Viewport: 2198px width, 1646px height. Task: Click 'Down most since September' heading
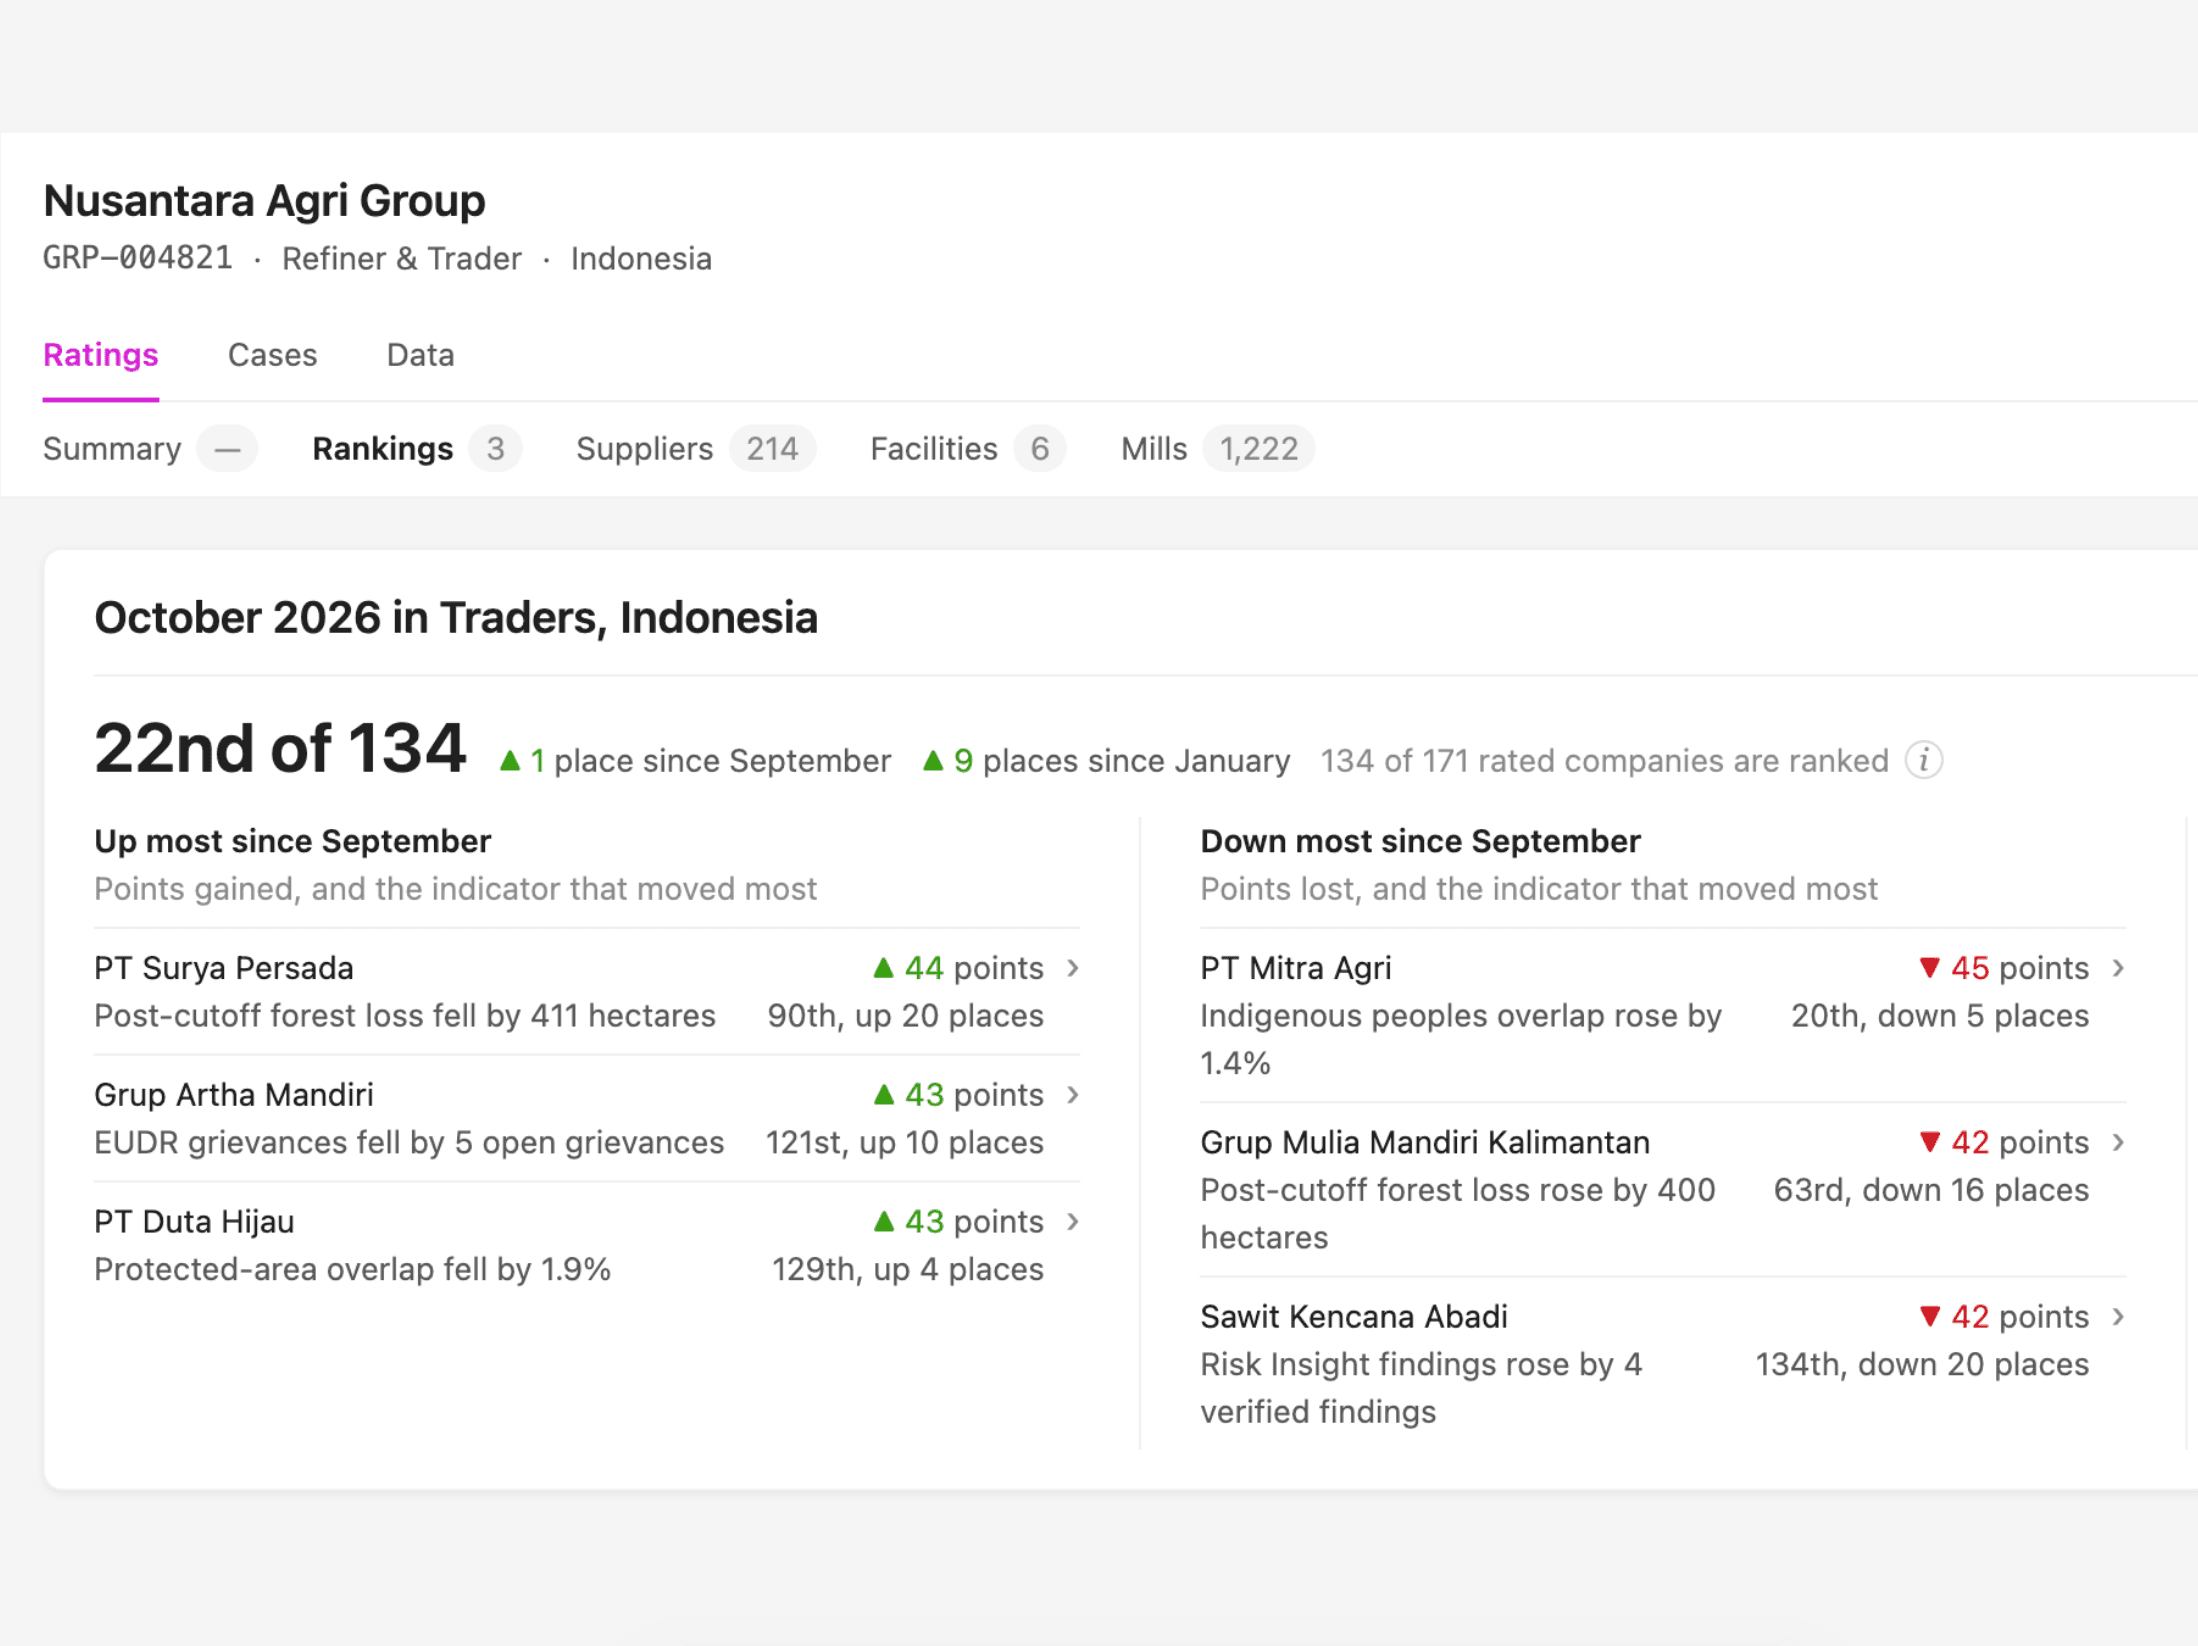(x=1420, y=841)
